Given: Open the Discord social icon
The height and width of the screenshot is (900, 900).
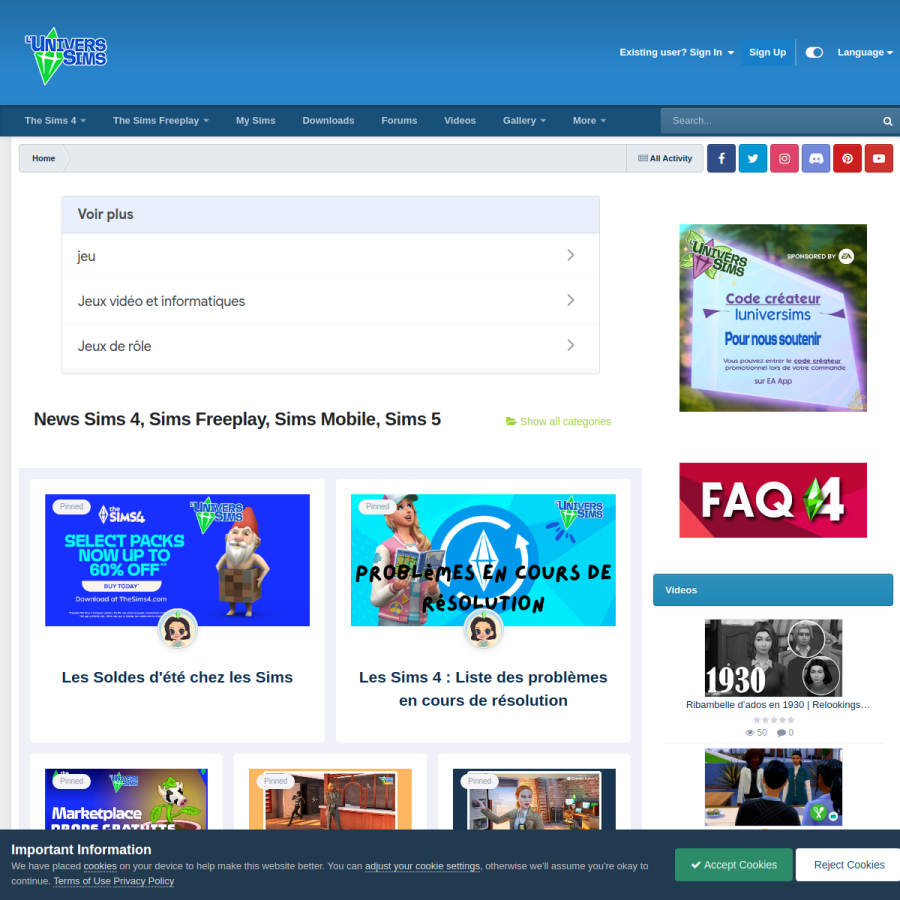Looking at the screenshot, I should click(816, 158).
